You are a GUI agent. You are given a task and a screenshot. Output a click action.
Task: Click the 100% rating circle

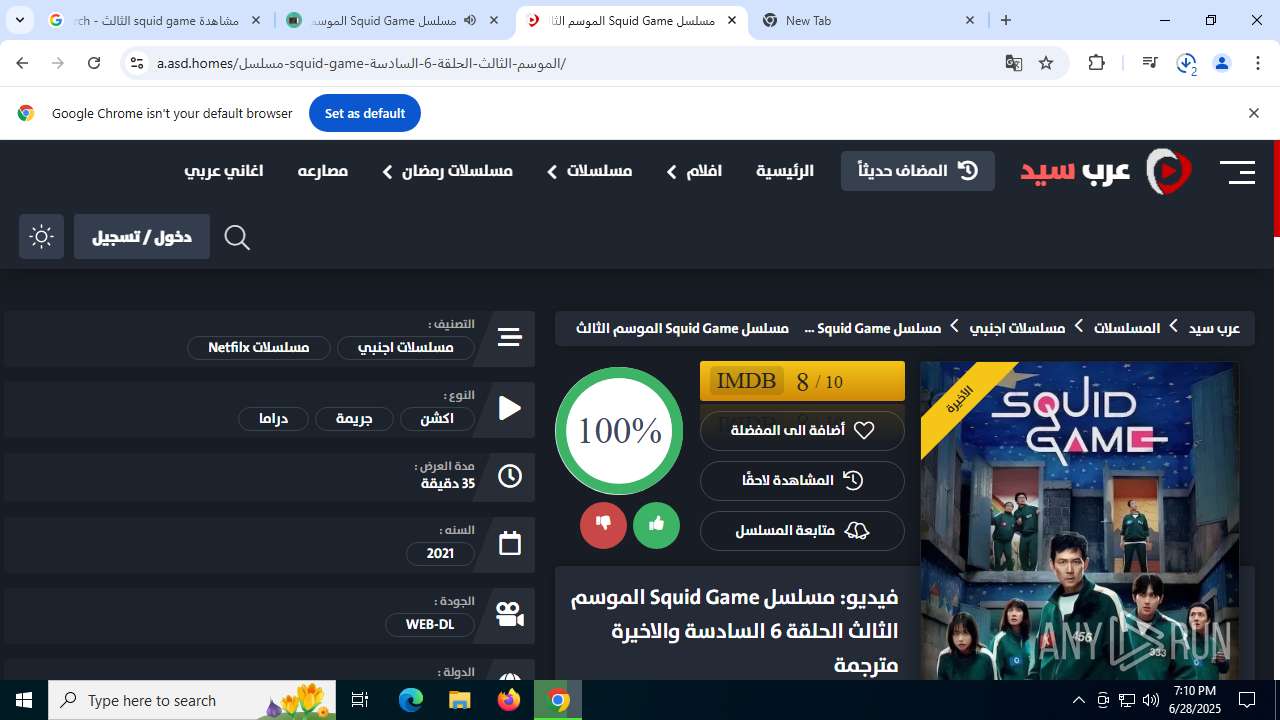point(619,431)
